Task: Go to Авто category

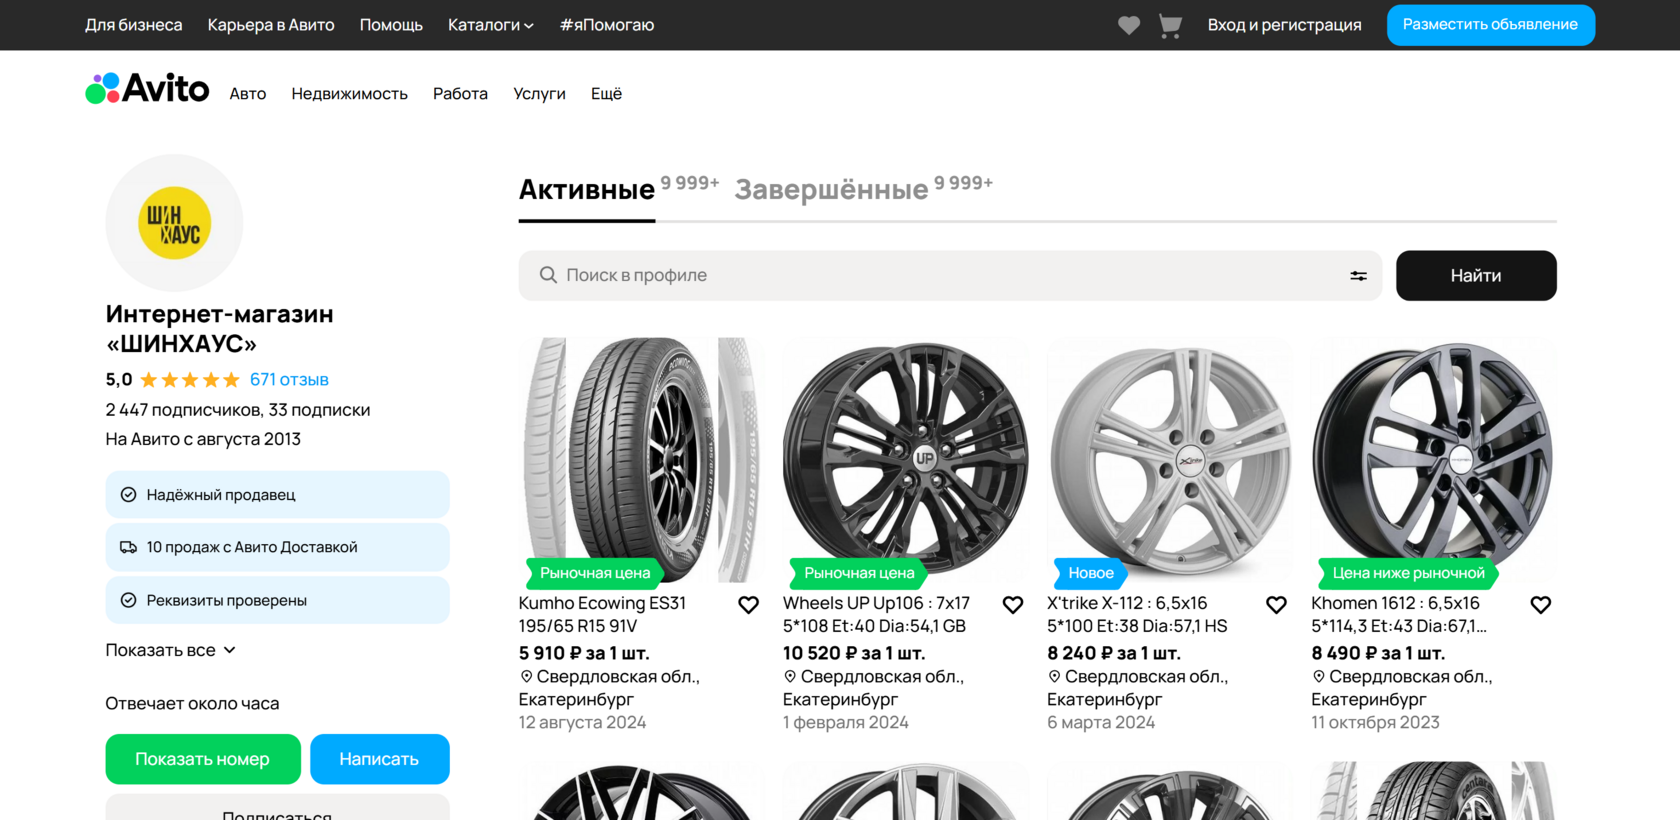Action: tap(248, 94)
